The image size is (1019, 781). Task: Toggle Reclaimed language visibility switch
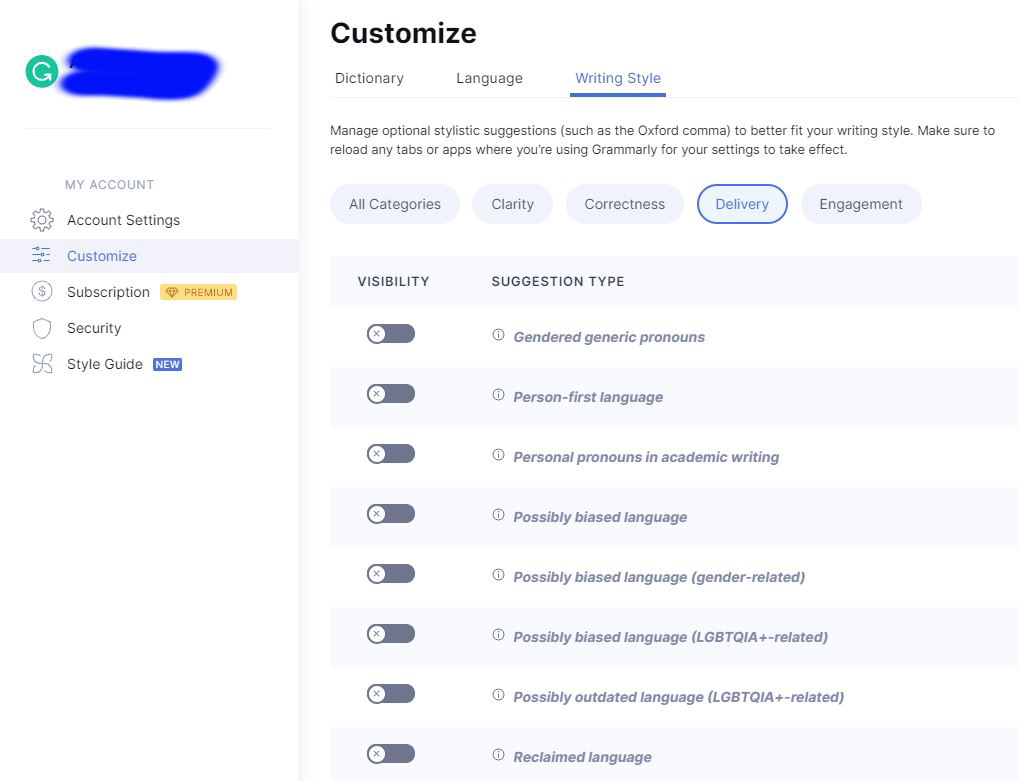coord(391,754)
